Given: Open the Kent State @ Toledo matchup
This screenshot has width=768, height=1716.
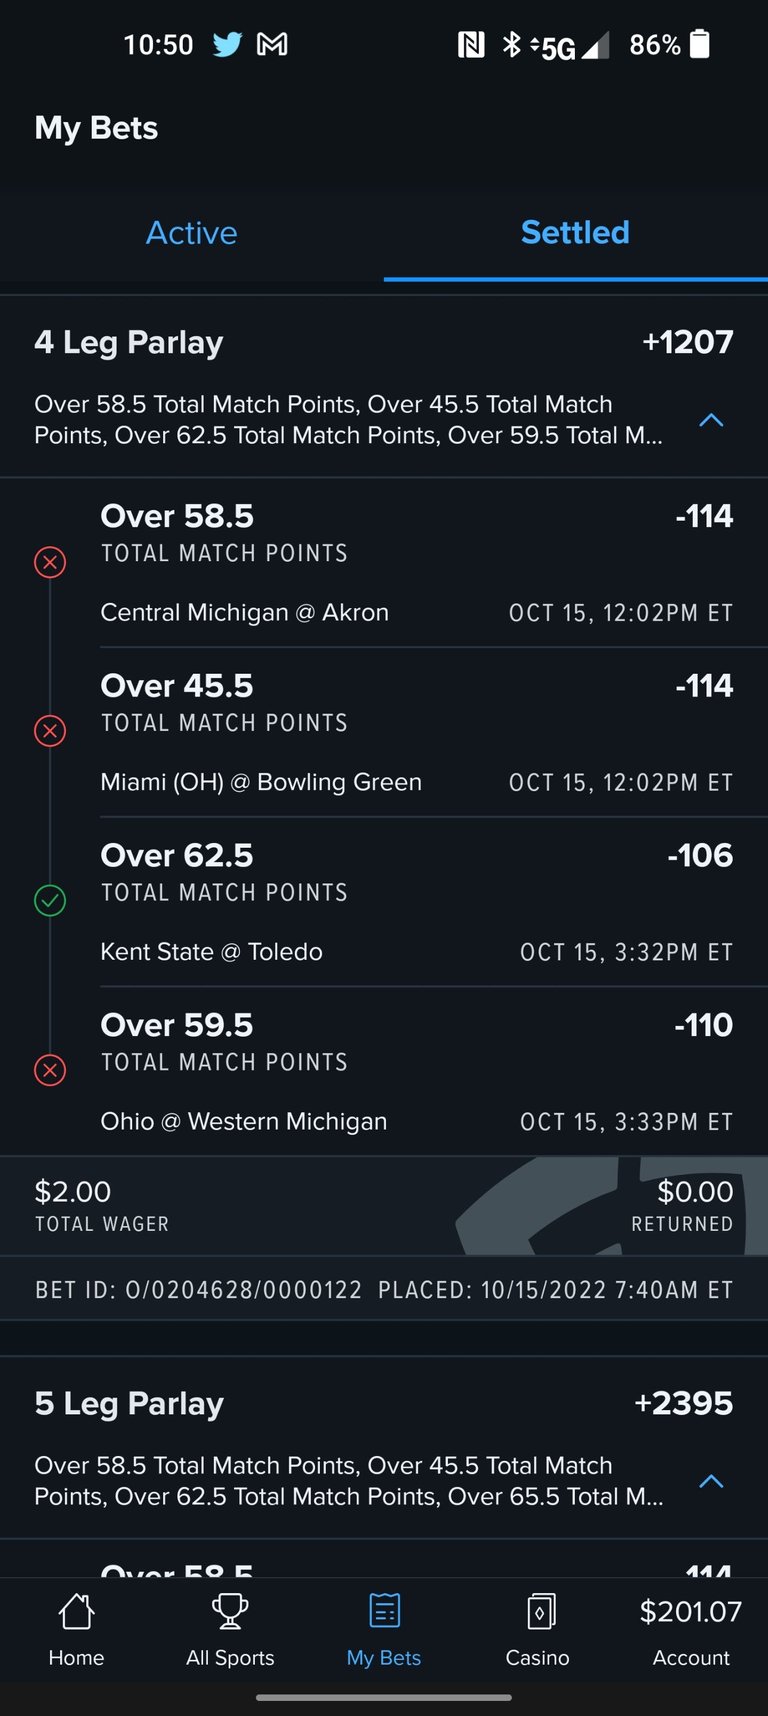Looking at the screenshot, I should pos(211,952).
